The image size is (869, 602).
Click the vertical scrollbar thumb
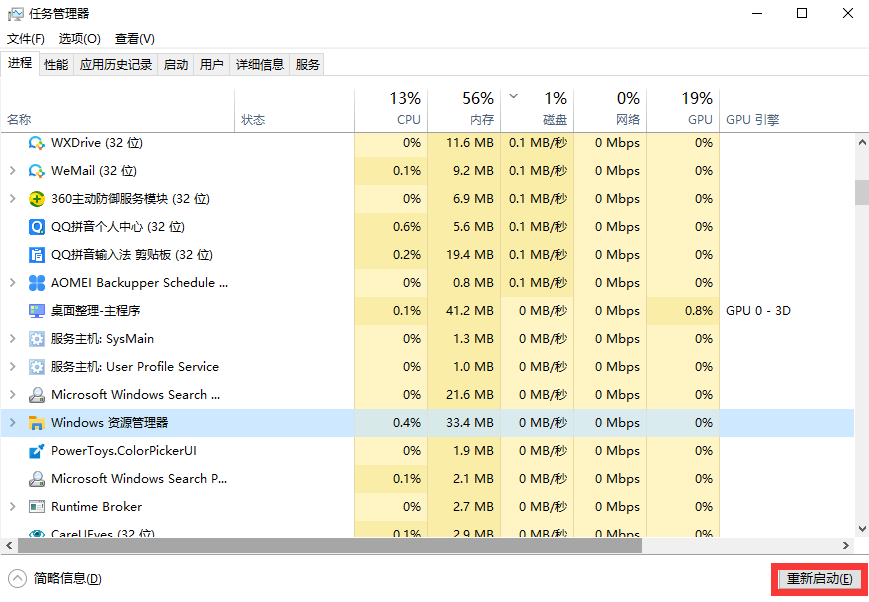click(861, 191)
